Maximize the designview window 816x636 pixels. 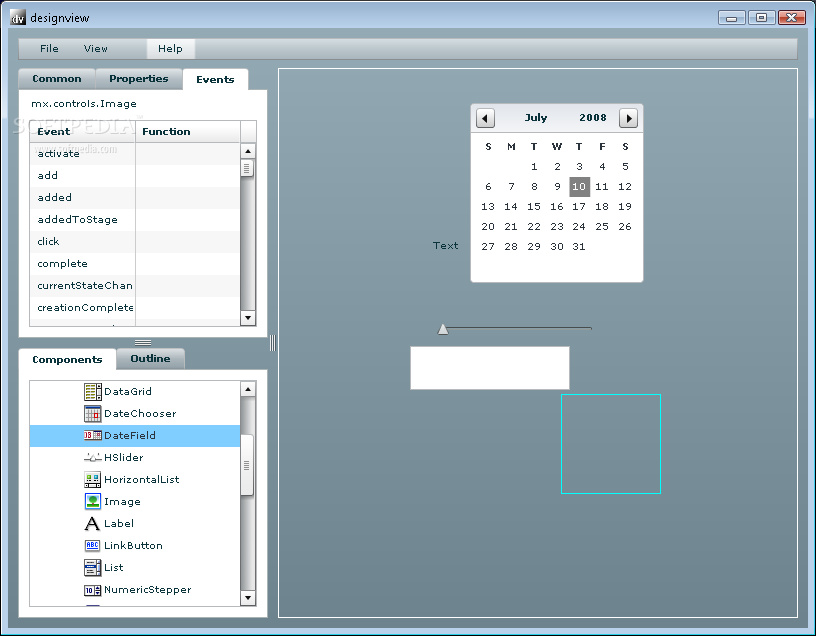pyautogui.click(x=761, y=18)
